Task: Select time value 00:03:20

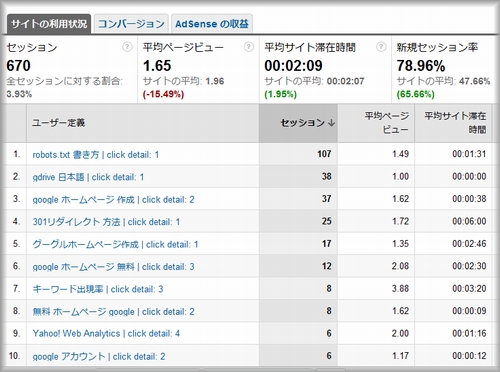Action: coord(469,288)
